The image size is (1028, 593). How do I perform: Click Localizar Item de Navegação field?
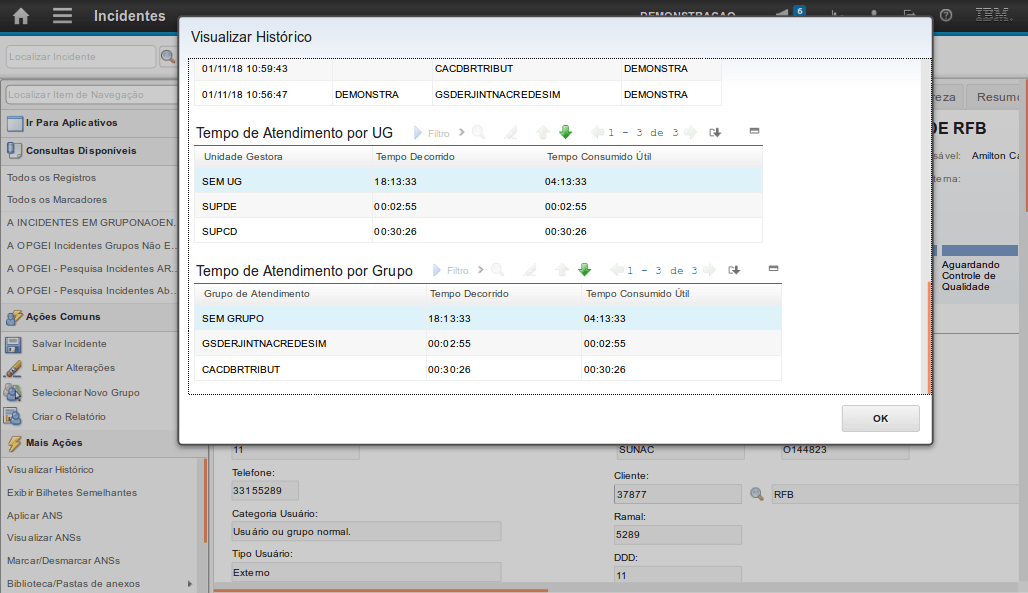(92, 94)
